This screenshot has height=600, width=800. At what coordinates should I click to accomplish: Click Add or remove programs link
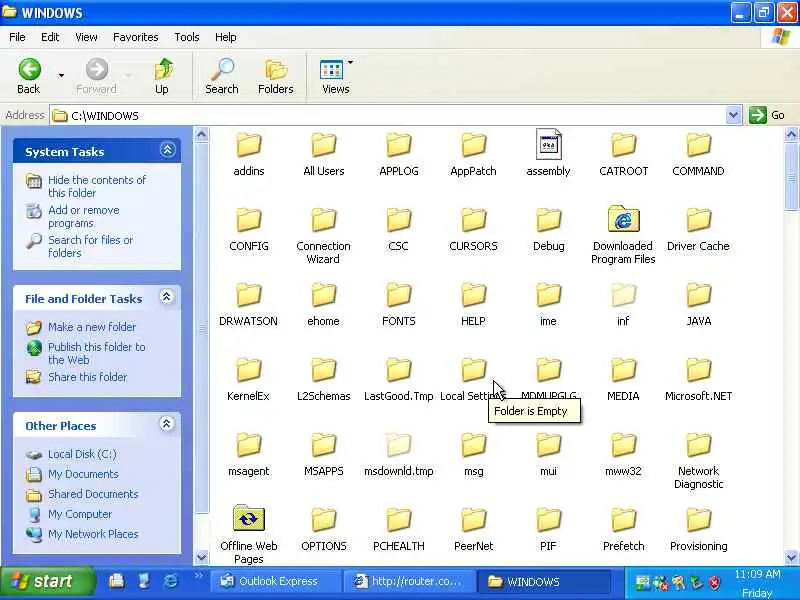click(84, 216)
